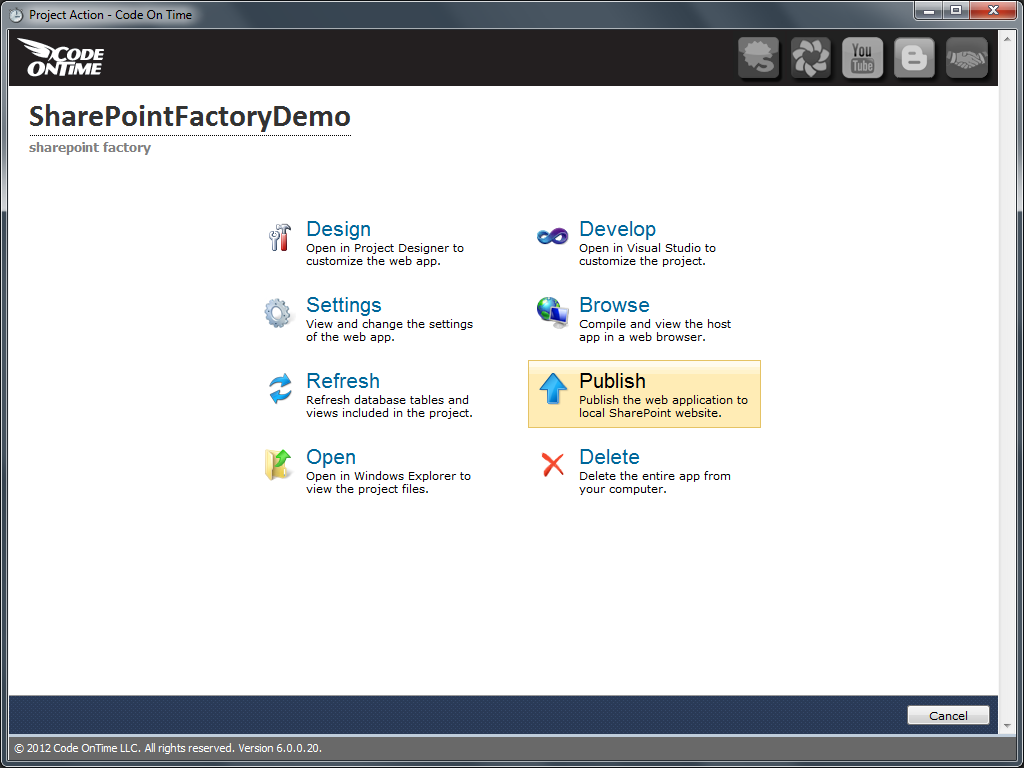Click the SharePointFactoryDemo project name
The height and width of the screenshot is (768, 1024).
(x=190, y=117)
